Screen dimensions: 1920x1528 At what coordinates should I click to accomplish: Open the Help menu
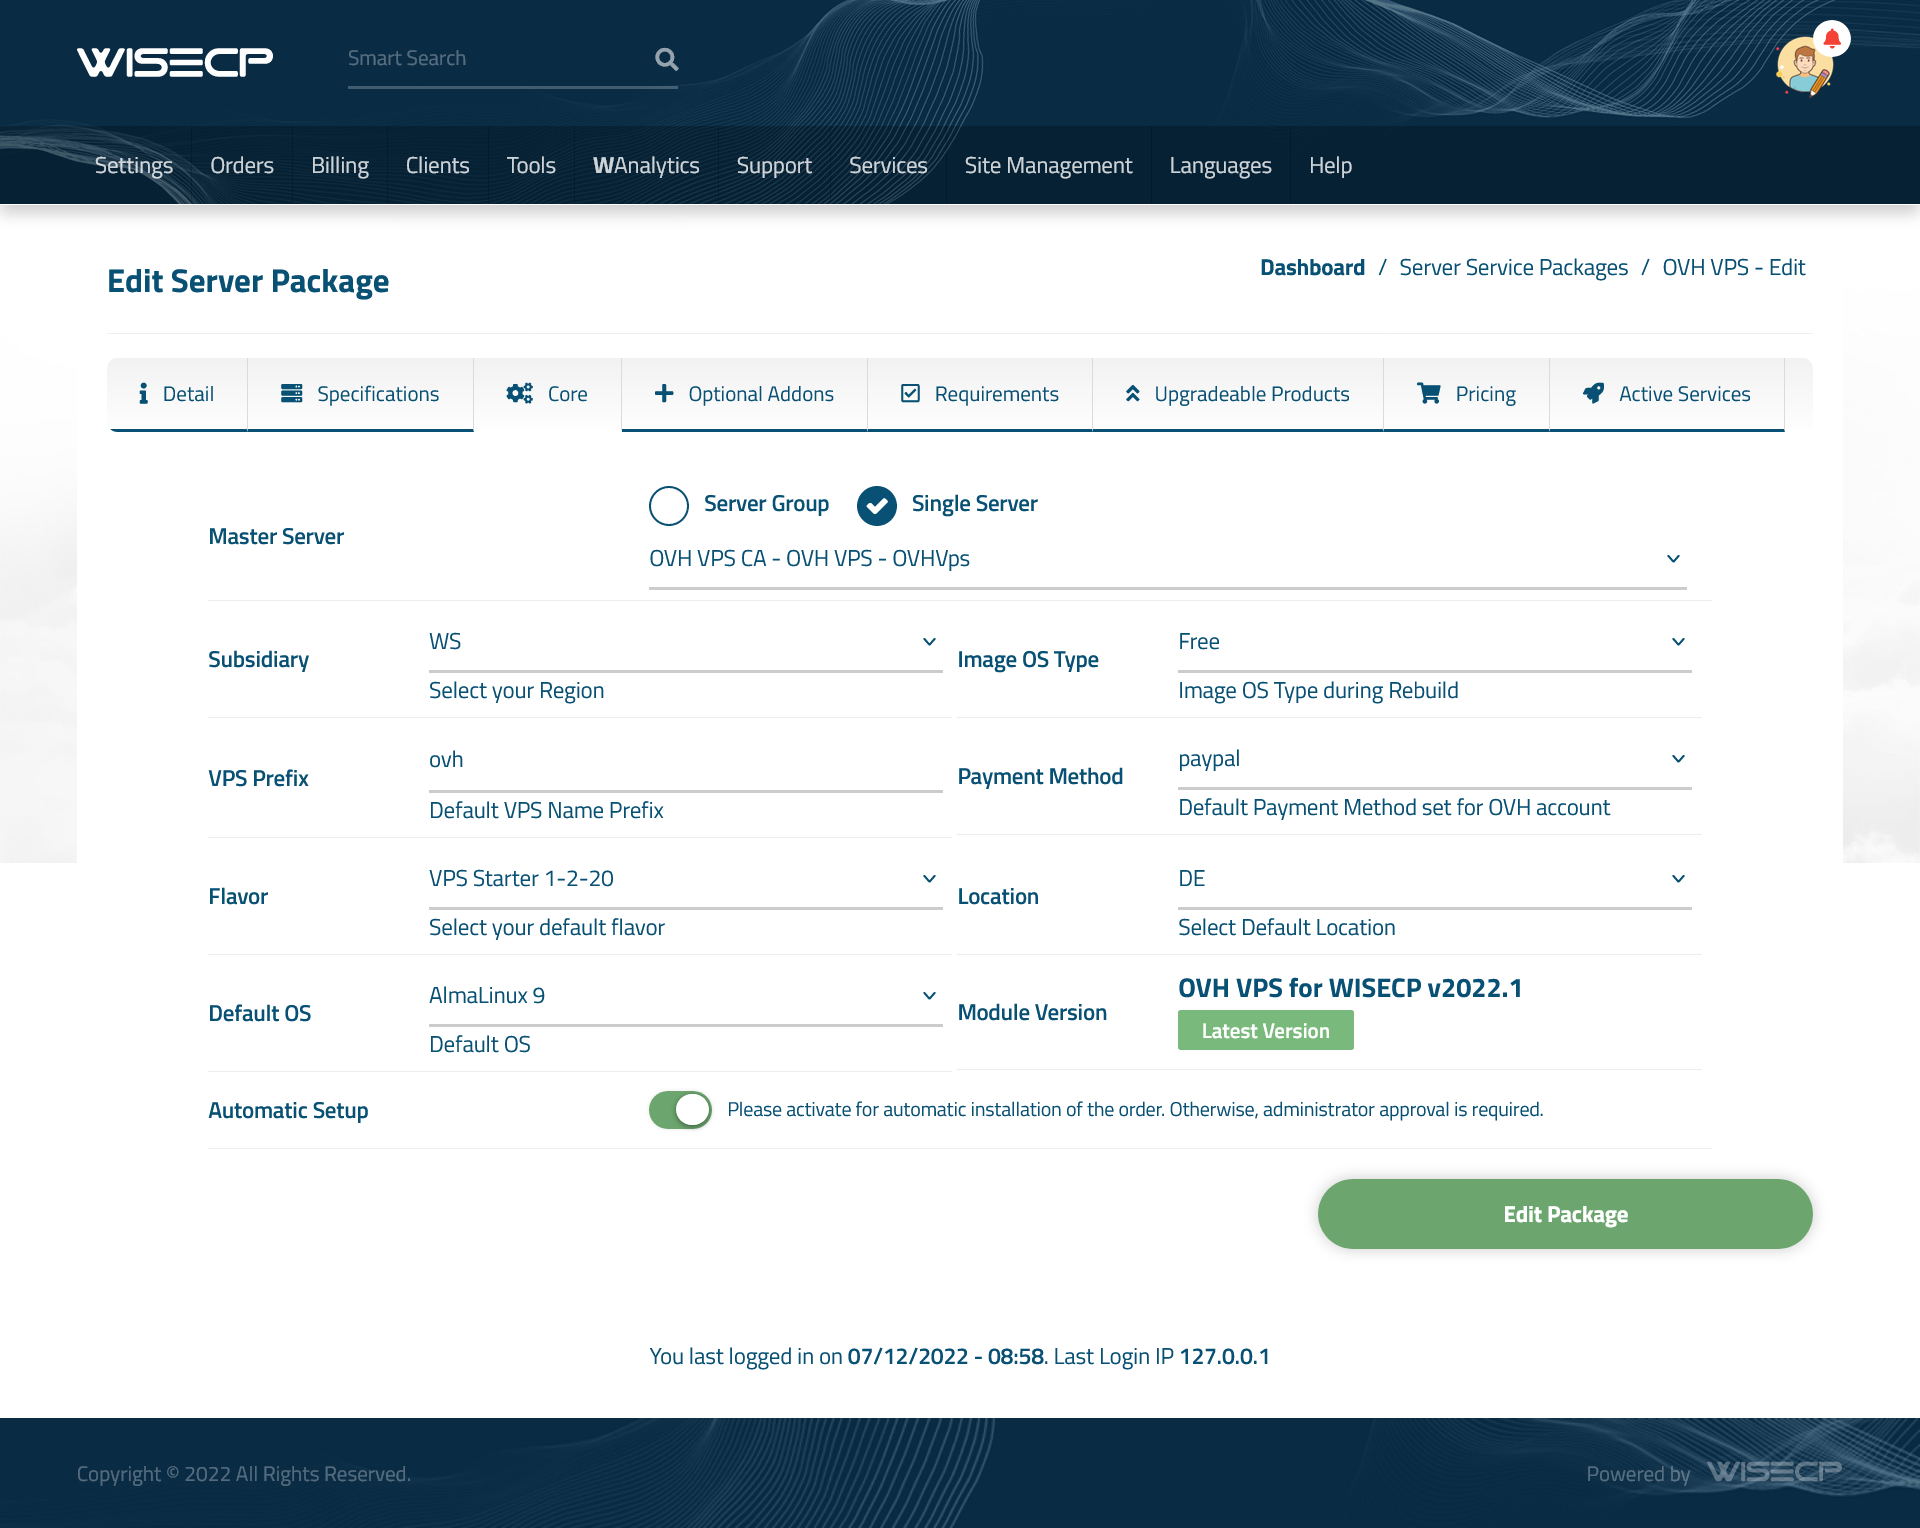pyautogui.click(x=1330, y=165)
